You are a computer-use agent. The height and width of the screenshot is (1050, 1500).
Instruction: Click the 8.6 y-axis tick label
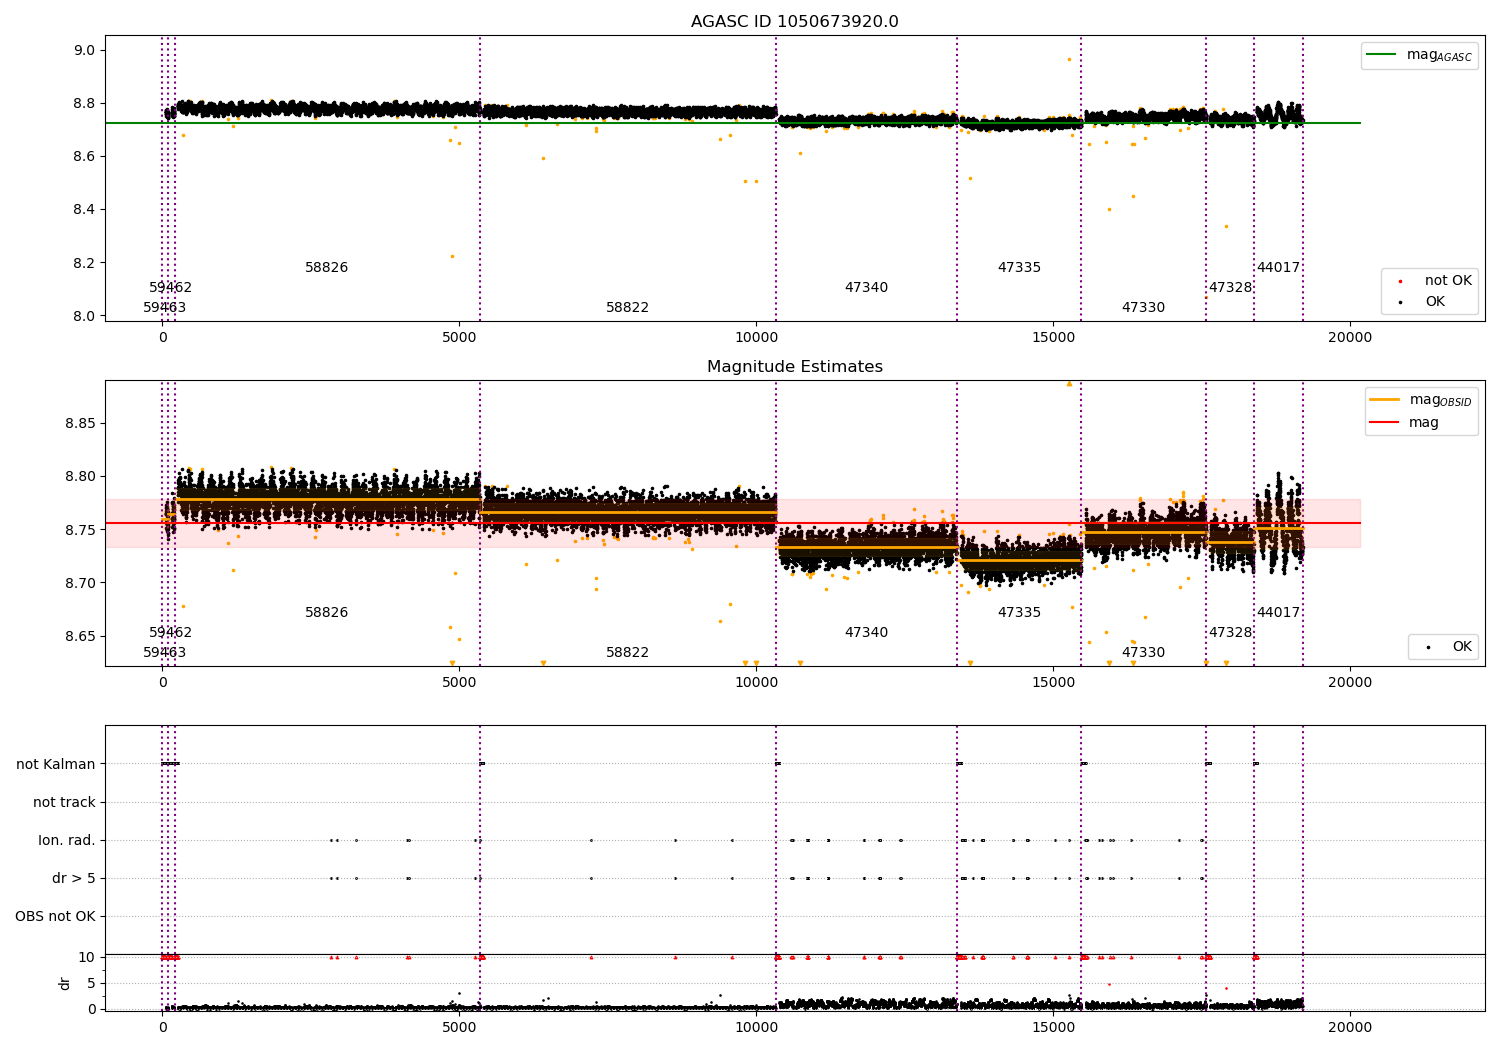click(84, 157)
